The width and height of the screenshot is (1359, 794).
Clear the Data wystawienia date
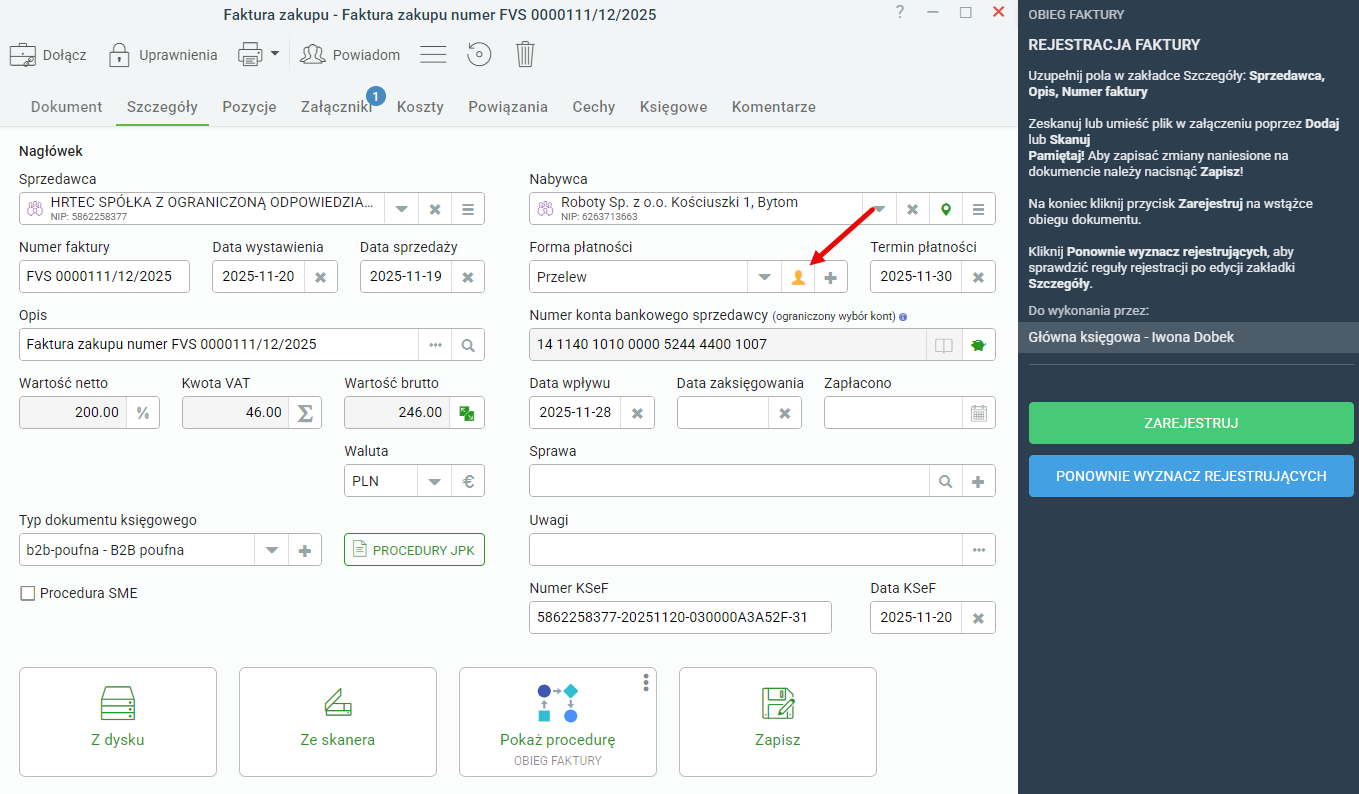click(x=320, y=277)
